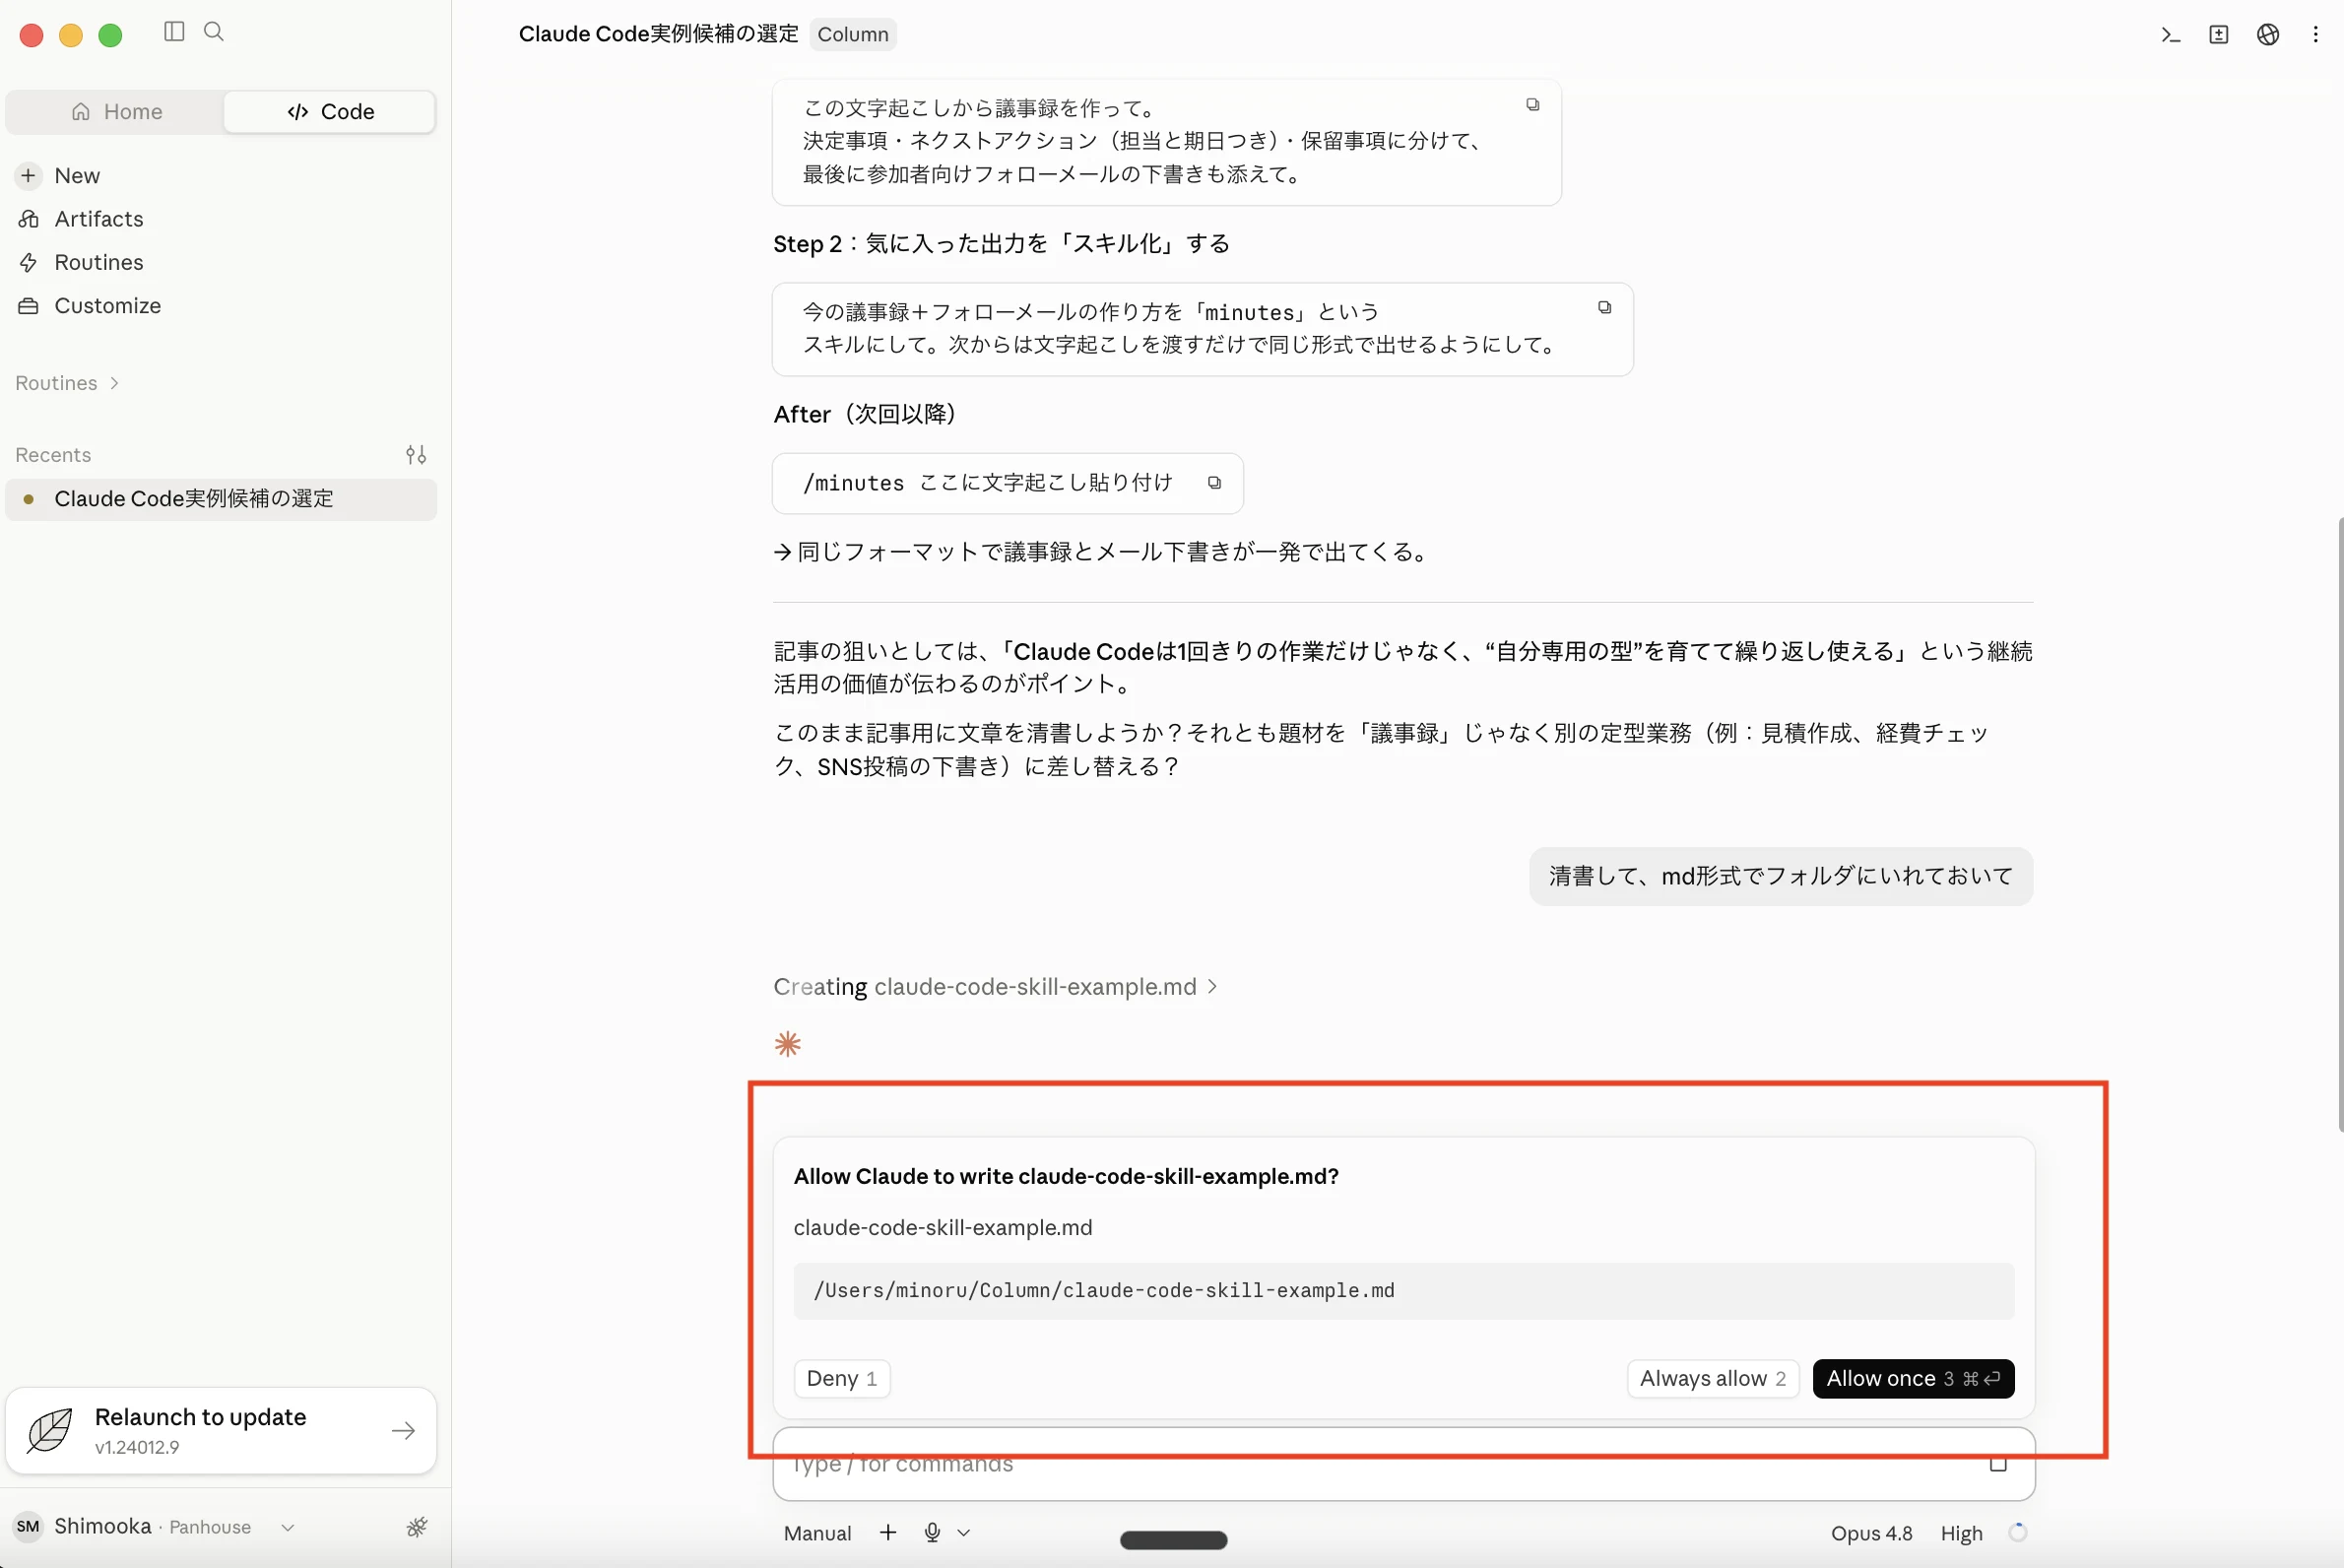2344x1568 pixels.
Task: Click the Recents filter sliders icon
Action: pos(416,455)
